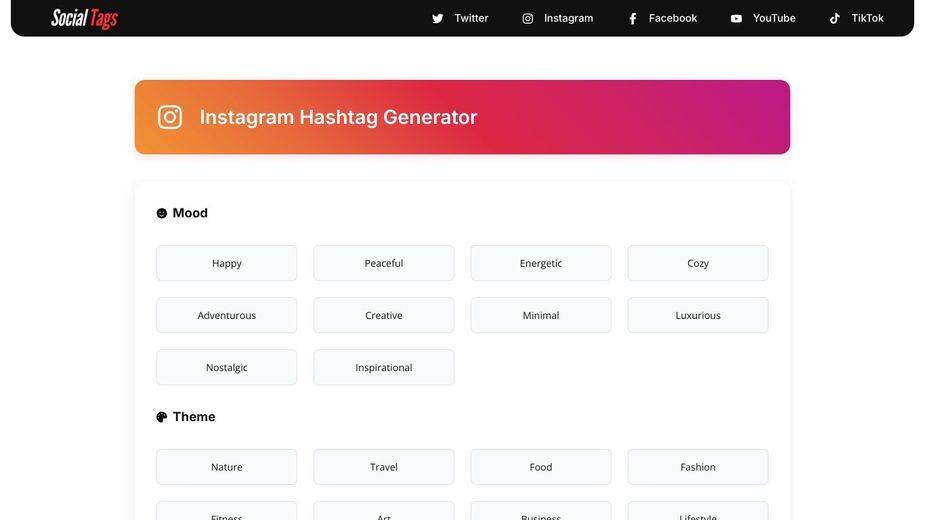The image size is (925, 520).
Task: Click the smiley icon beside Mood
Action: click(x=162, y=213)
